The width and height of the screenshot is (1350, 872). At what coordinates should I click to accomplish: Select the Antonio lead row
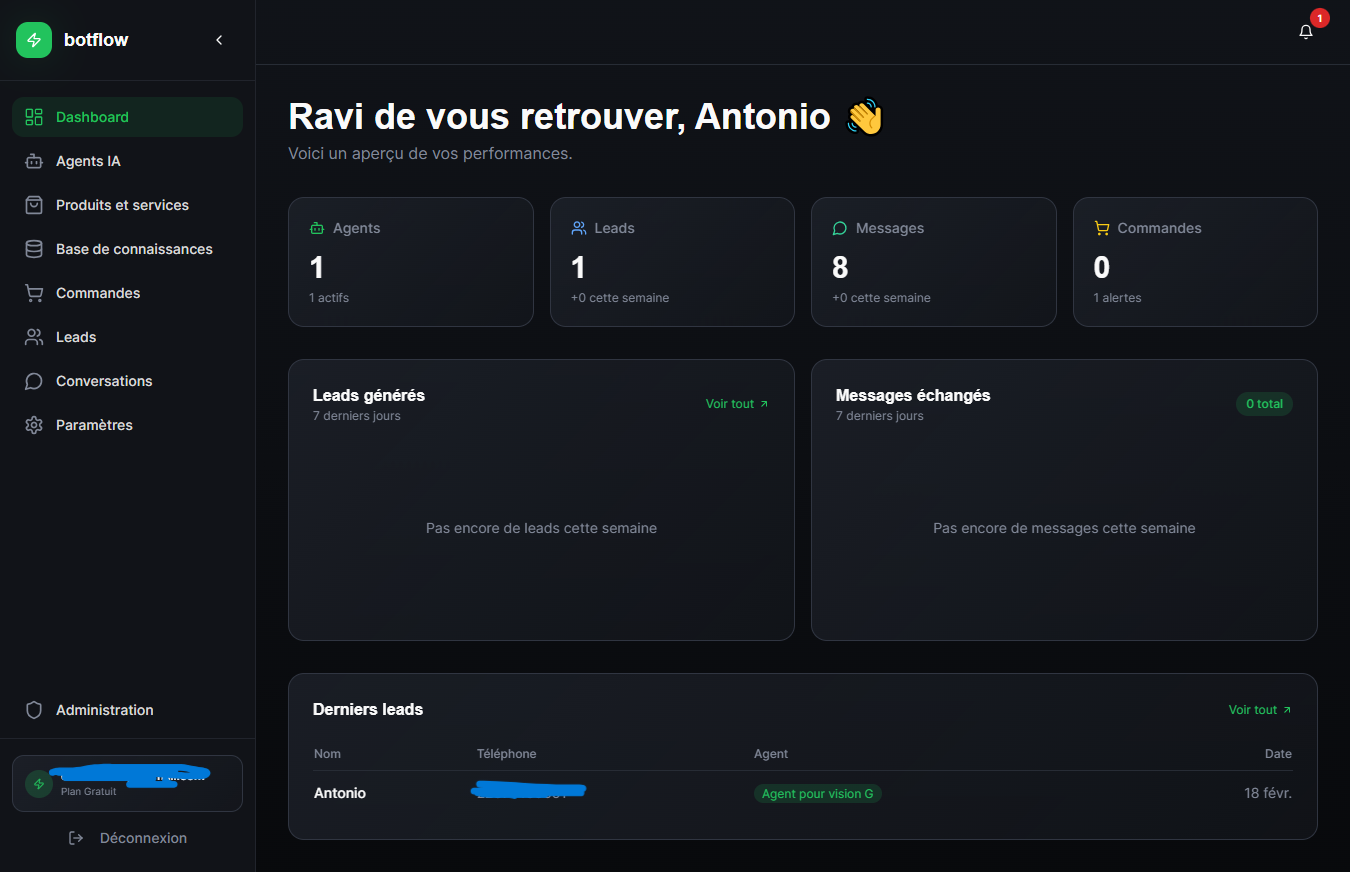[x=340, y=793]
